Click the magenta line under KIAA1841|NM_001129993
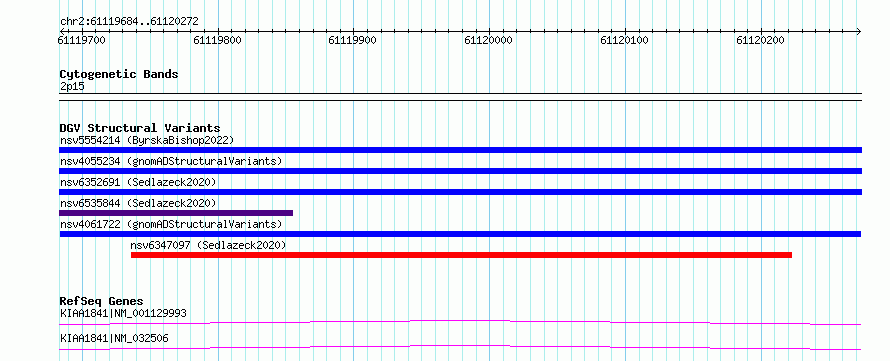The height and width of the screenshot is (361, 890). (460, 322)
